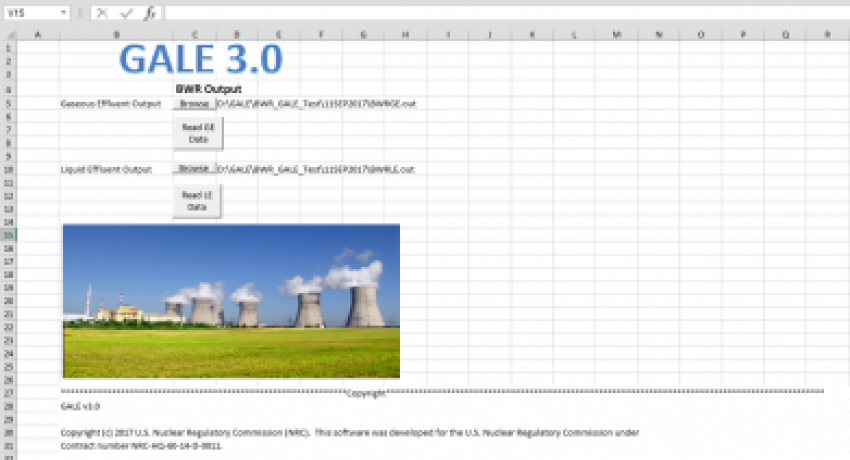Click the GALE v3.0 version text cell
The width and height of the screenshot is (850, 460).
[80, 406]
